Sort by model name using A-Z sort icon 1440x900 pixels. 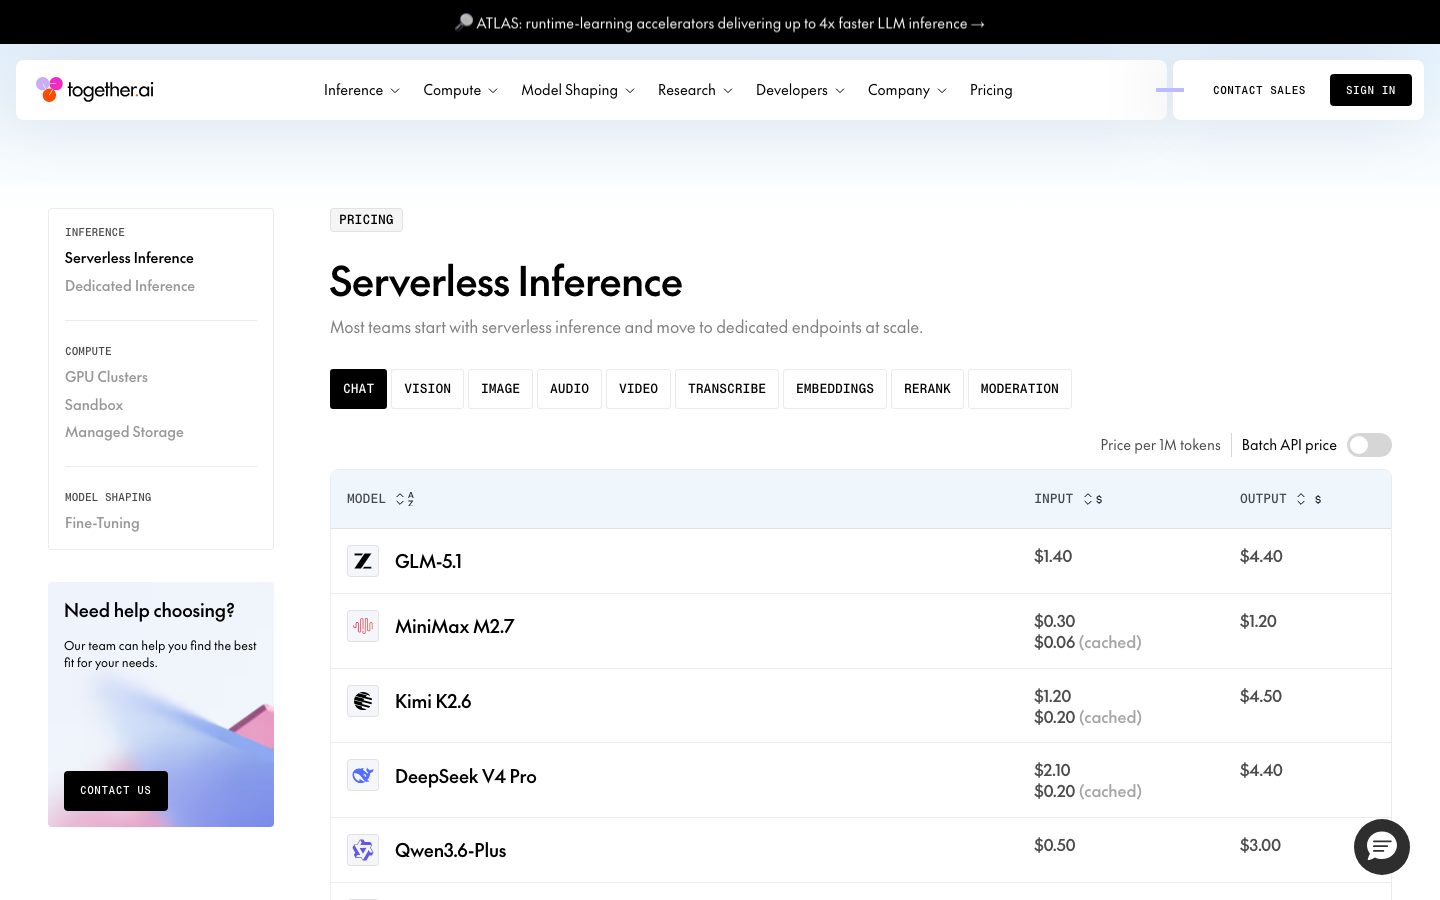tap(405, 499)
